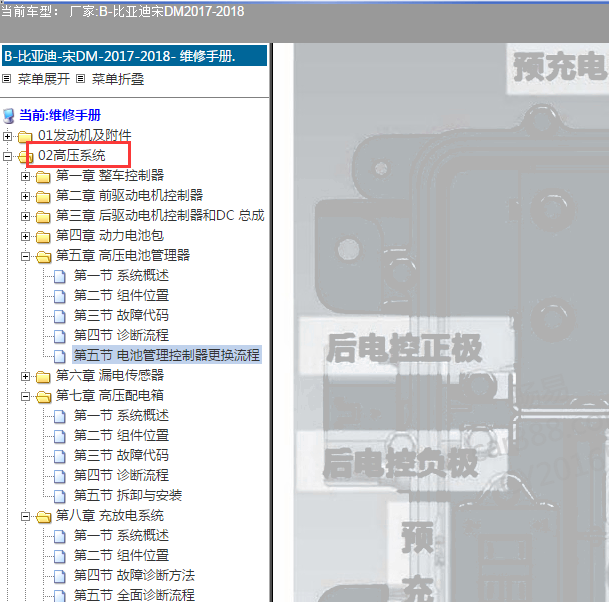Open 第一章 整车控制器 chapter

pyautogui.click(x=110, y=175)
